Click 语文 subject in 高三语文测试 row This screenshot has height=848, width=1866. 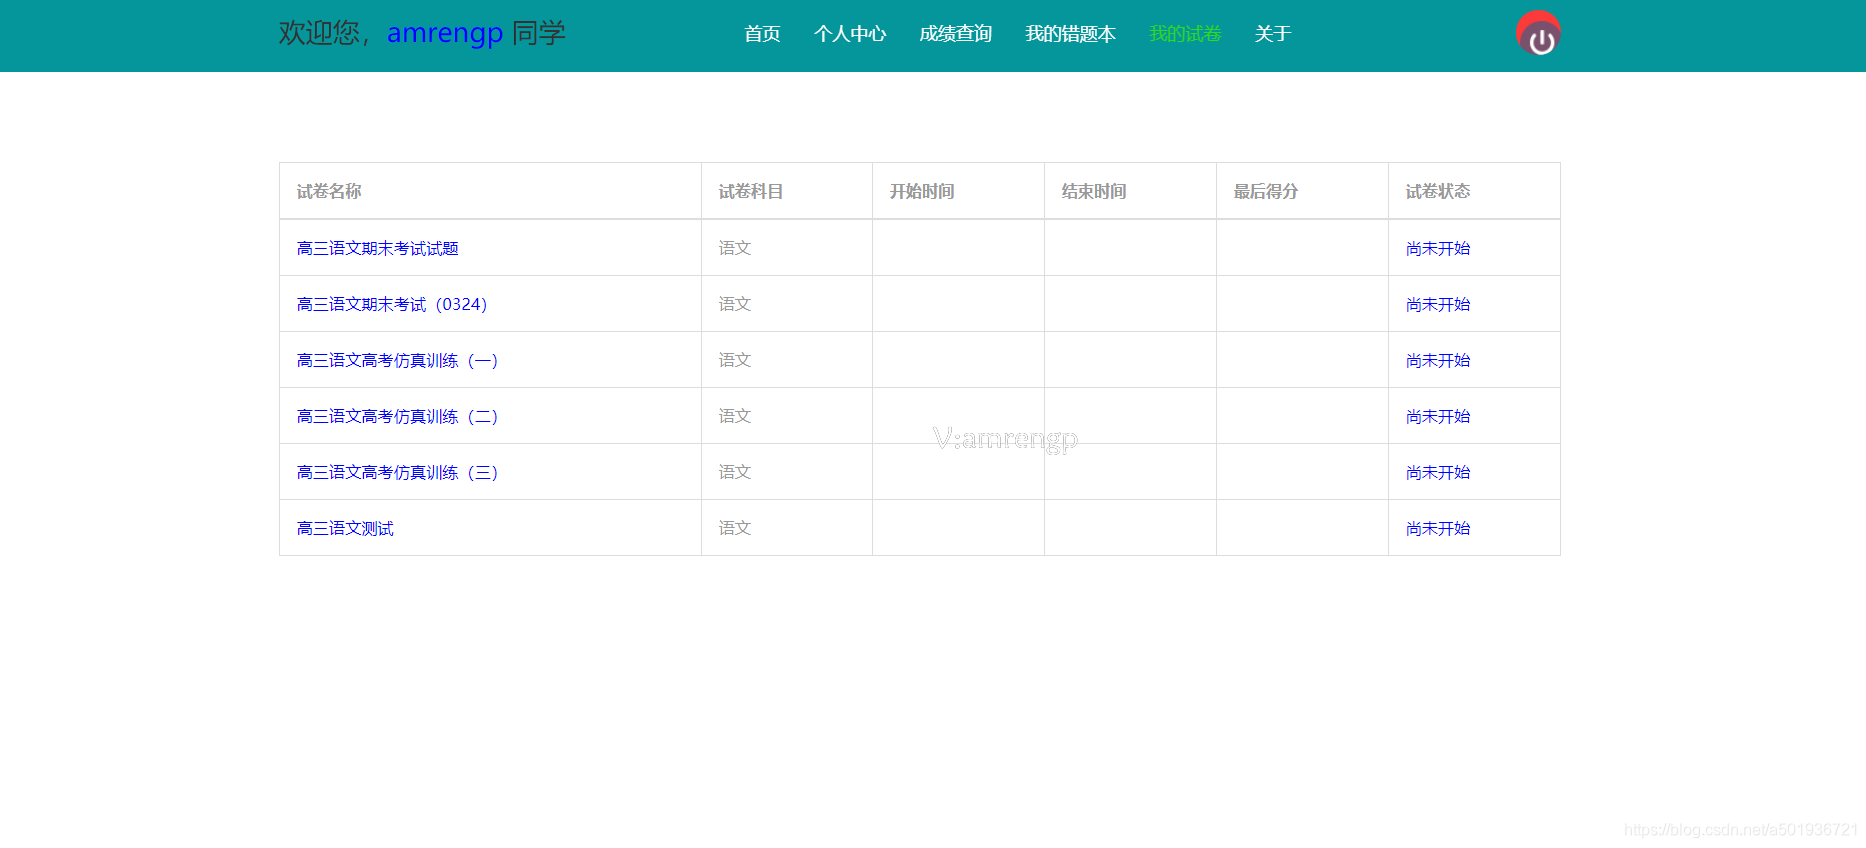tap(735, 528)
